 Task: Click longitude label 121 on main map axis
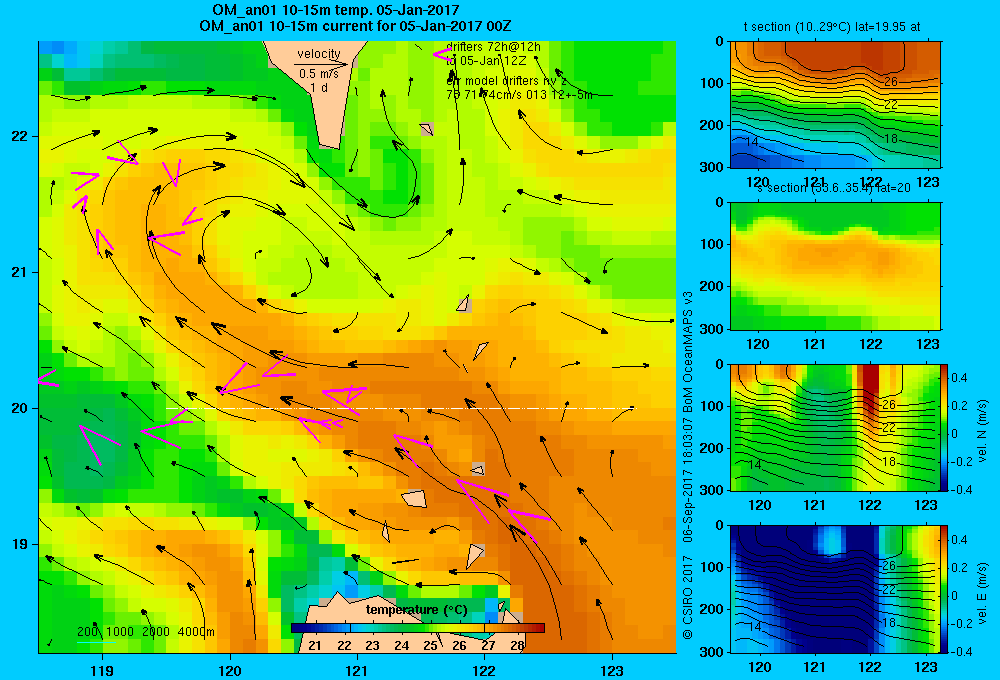tap(357, 670)
